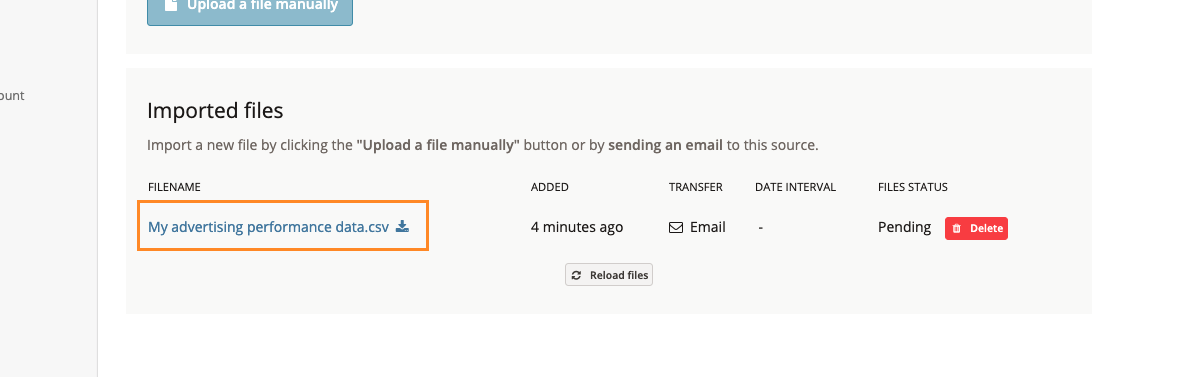The image size is (1202, 377).
Task: Click the envelope icon in the Transfer column
Action: tap(676, 227)
